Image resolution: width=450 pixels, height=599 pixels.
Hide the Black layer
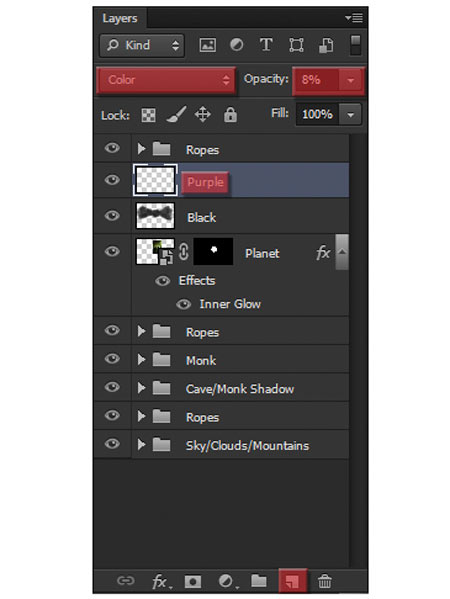112,215
